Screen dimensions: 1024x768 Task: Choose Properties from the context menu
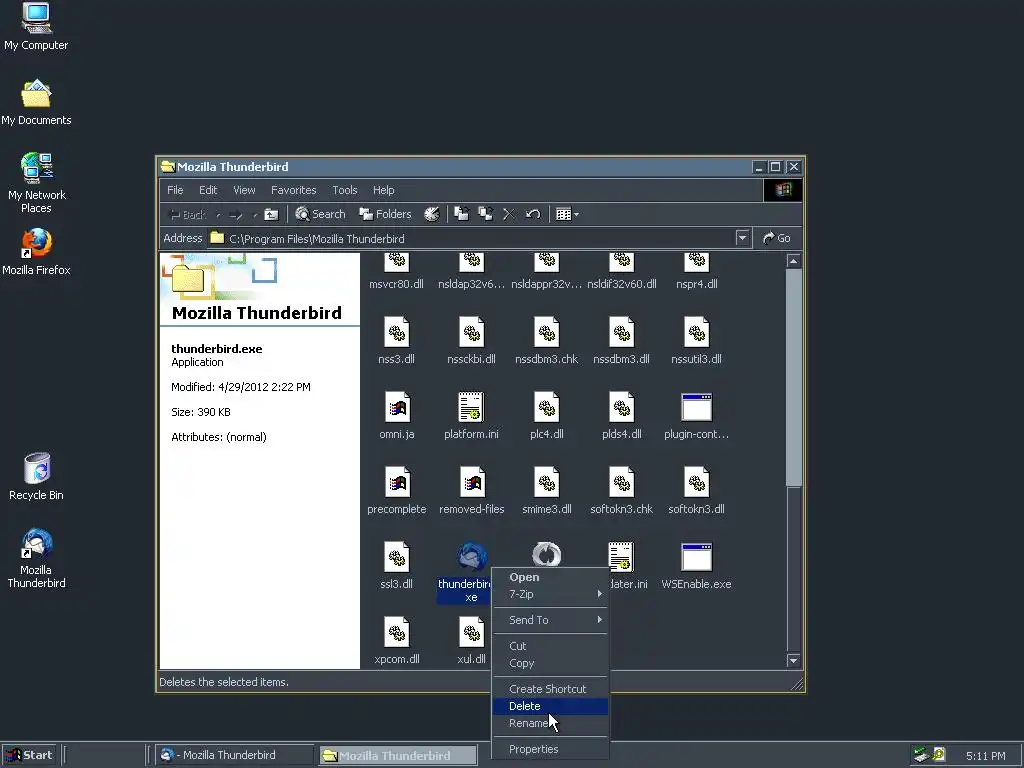tap(550, 749)
